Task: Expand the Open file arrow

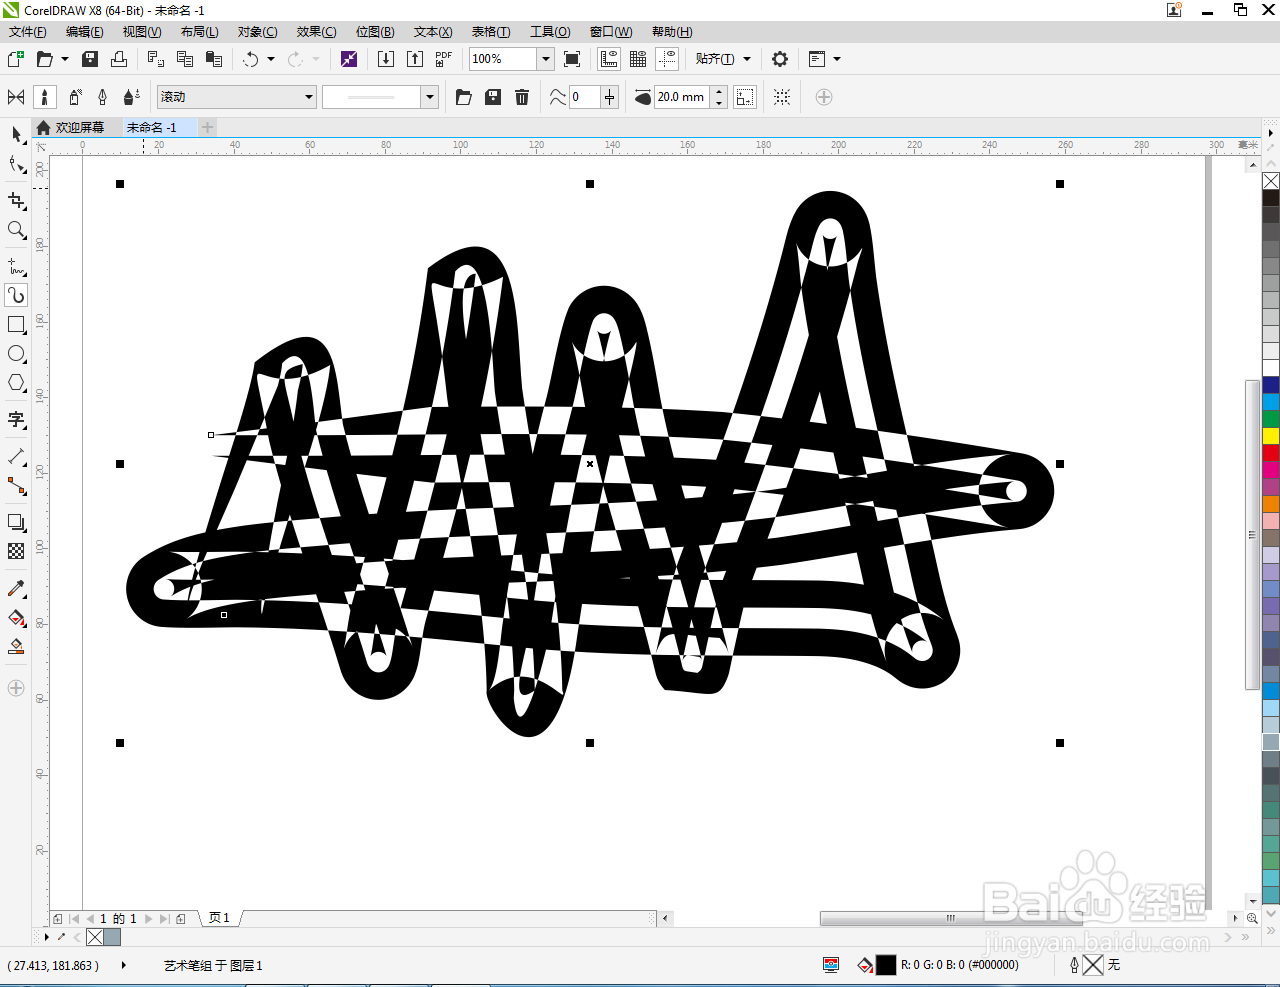Action: coord(65,59)
